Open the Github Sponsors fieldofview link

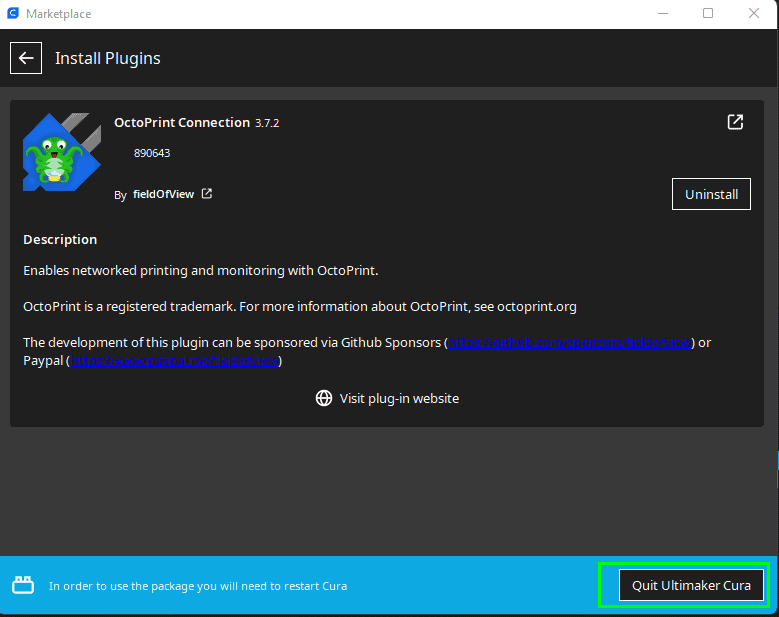click(x=569, y=342)
